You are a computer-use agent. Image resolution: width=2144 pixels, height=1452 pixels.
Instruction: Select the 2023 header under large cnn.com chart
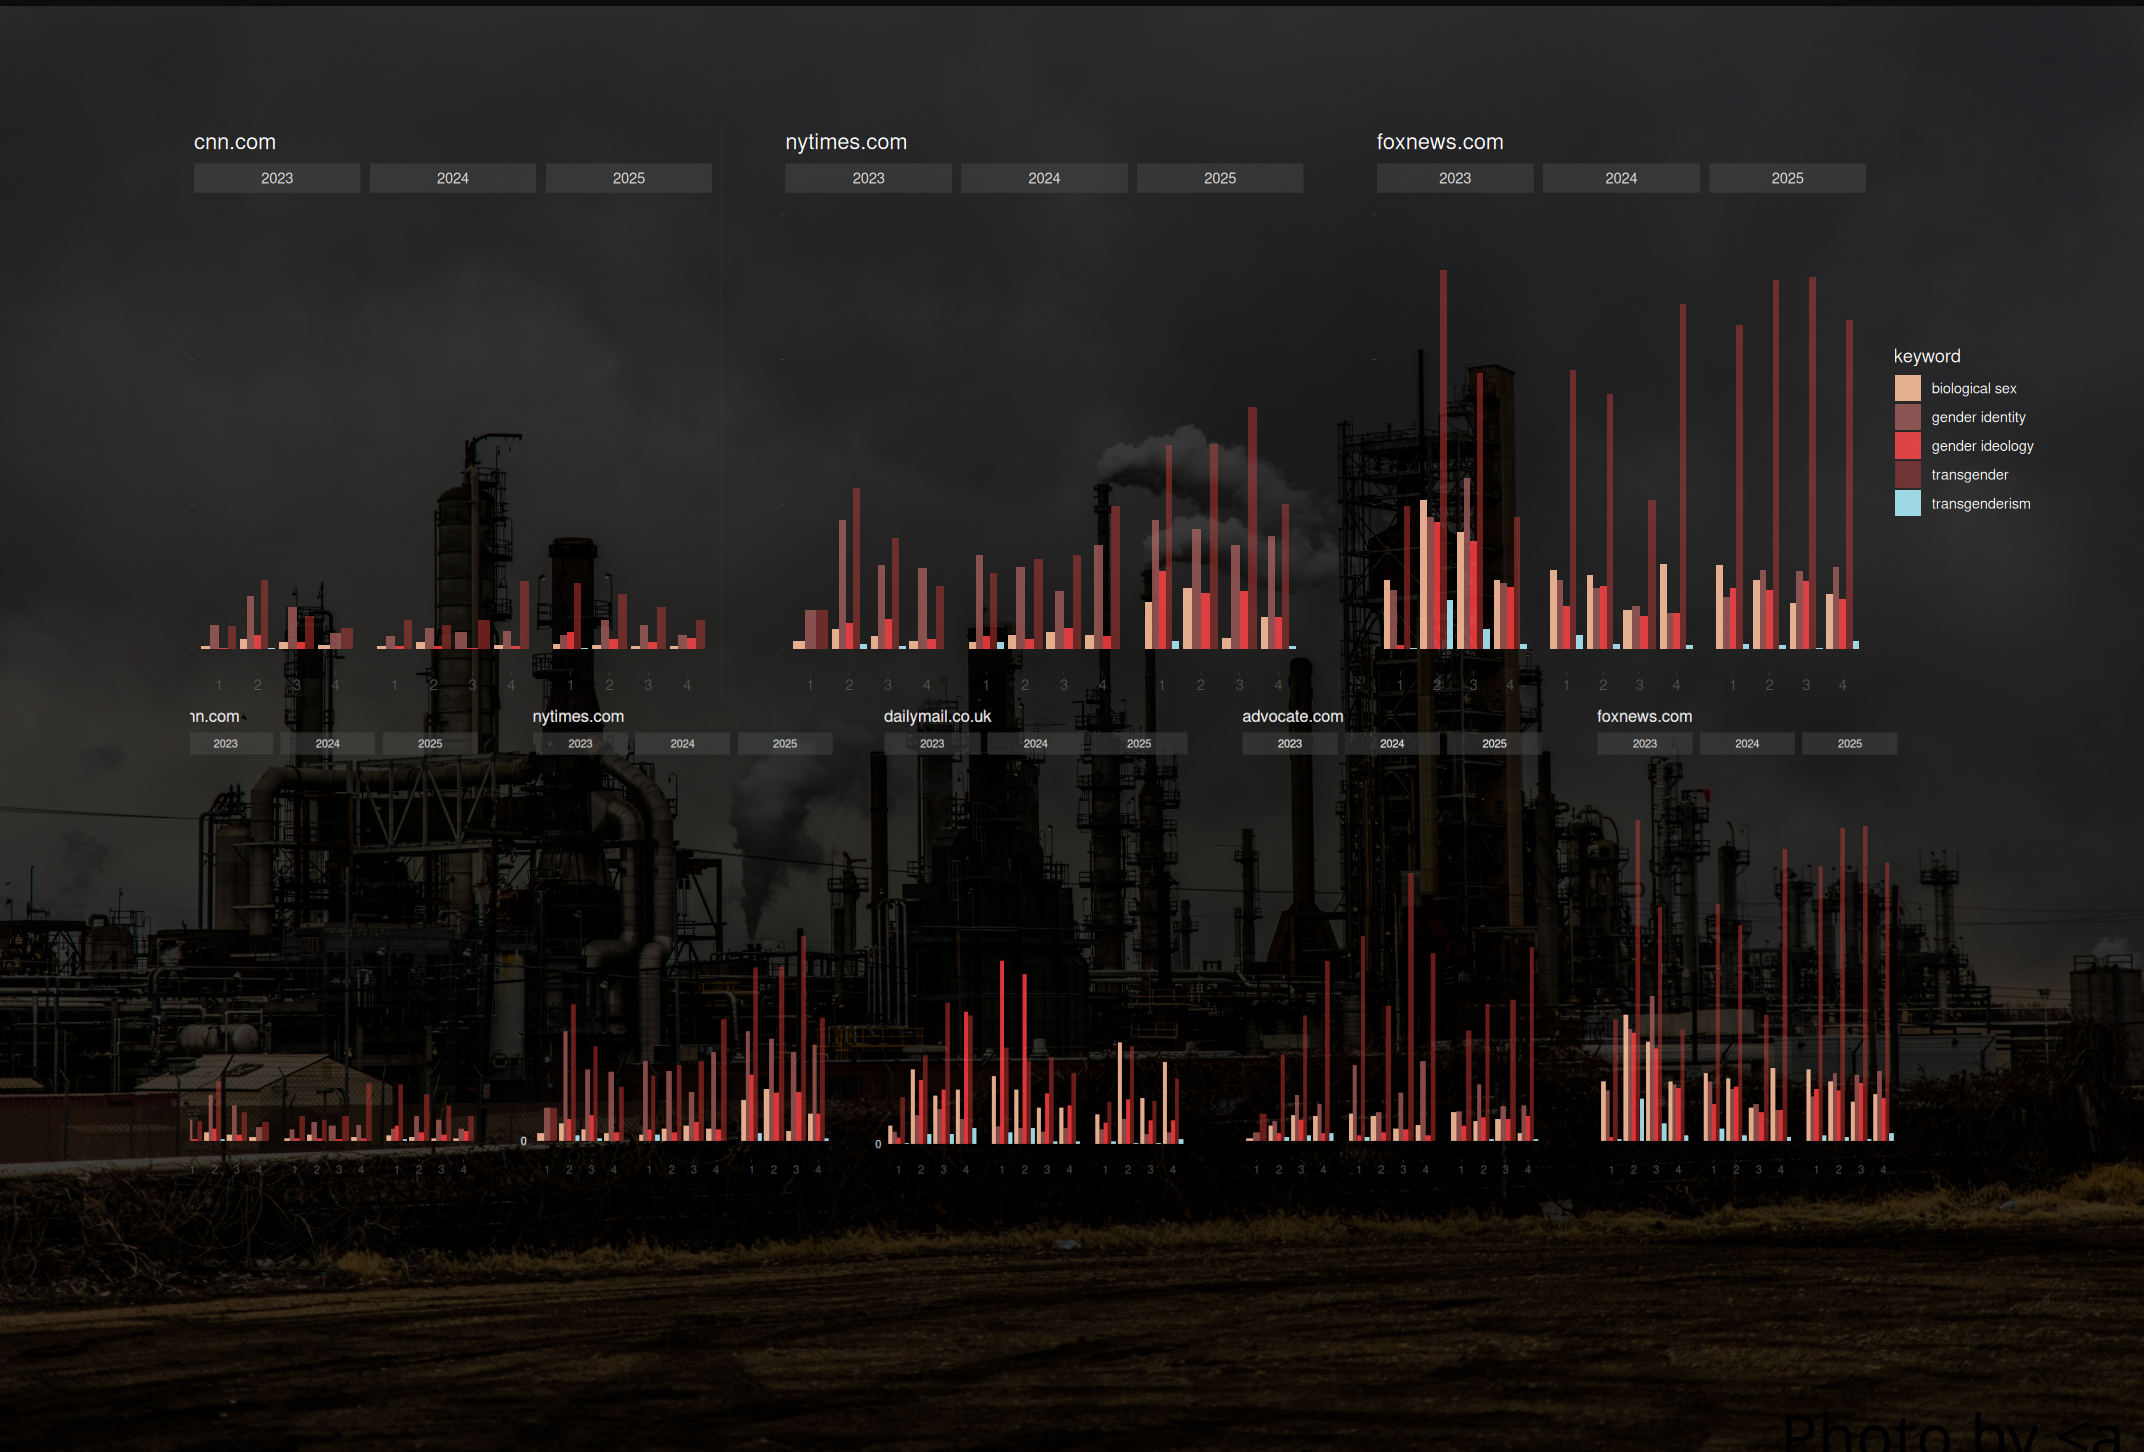pos(277,178)
